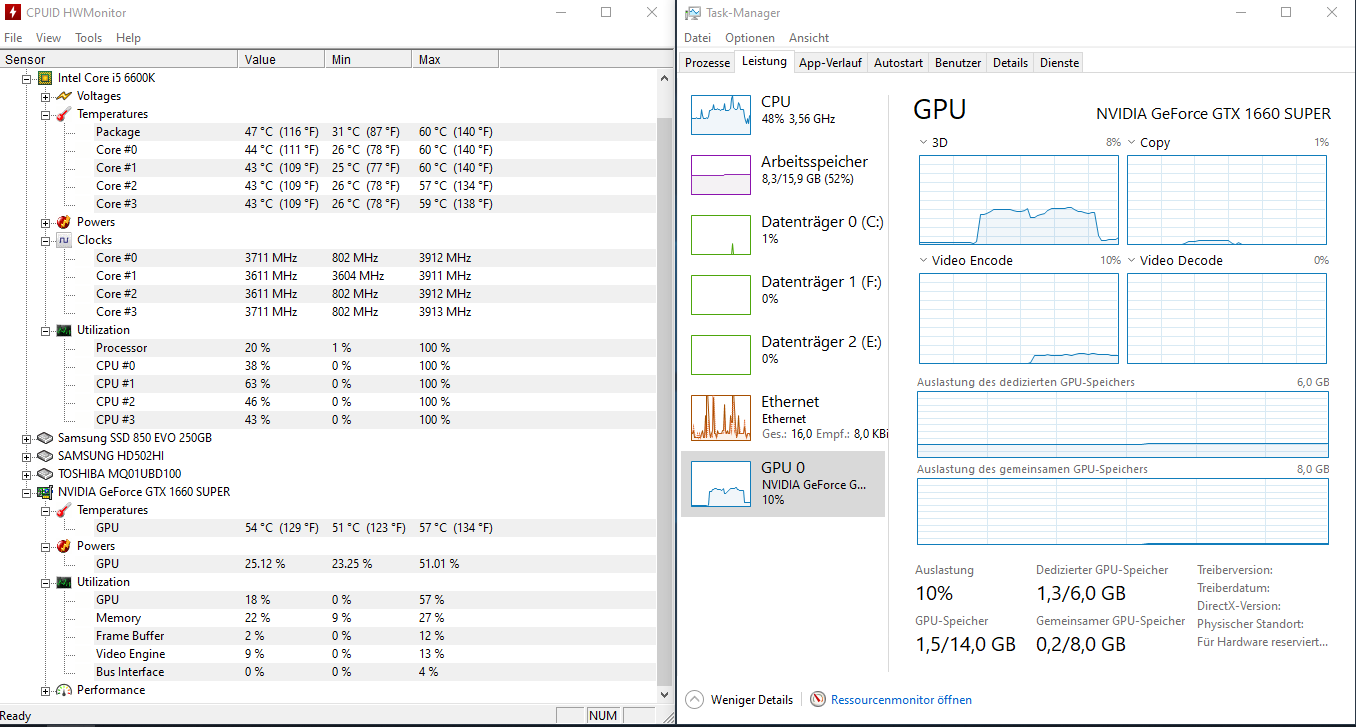Expand the Samsung SSD 850 EVO node
The height and width of the screenshot is (727, 1356).
point(27,438)
